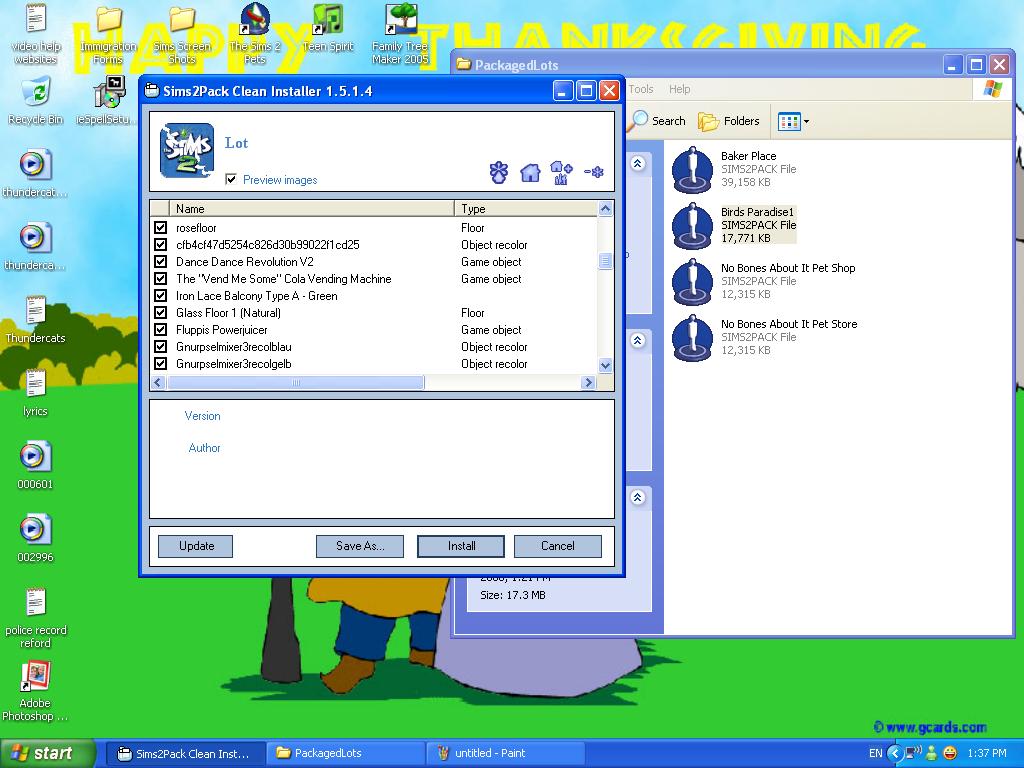
Task: Uncheck the Fluppis Powerjuicer checkbox
Action: [x=160, y=330]
